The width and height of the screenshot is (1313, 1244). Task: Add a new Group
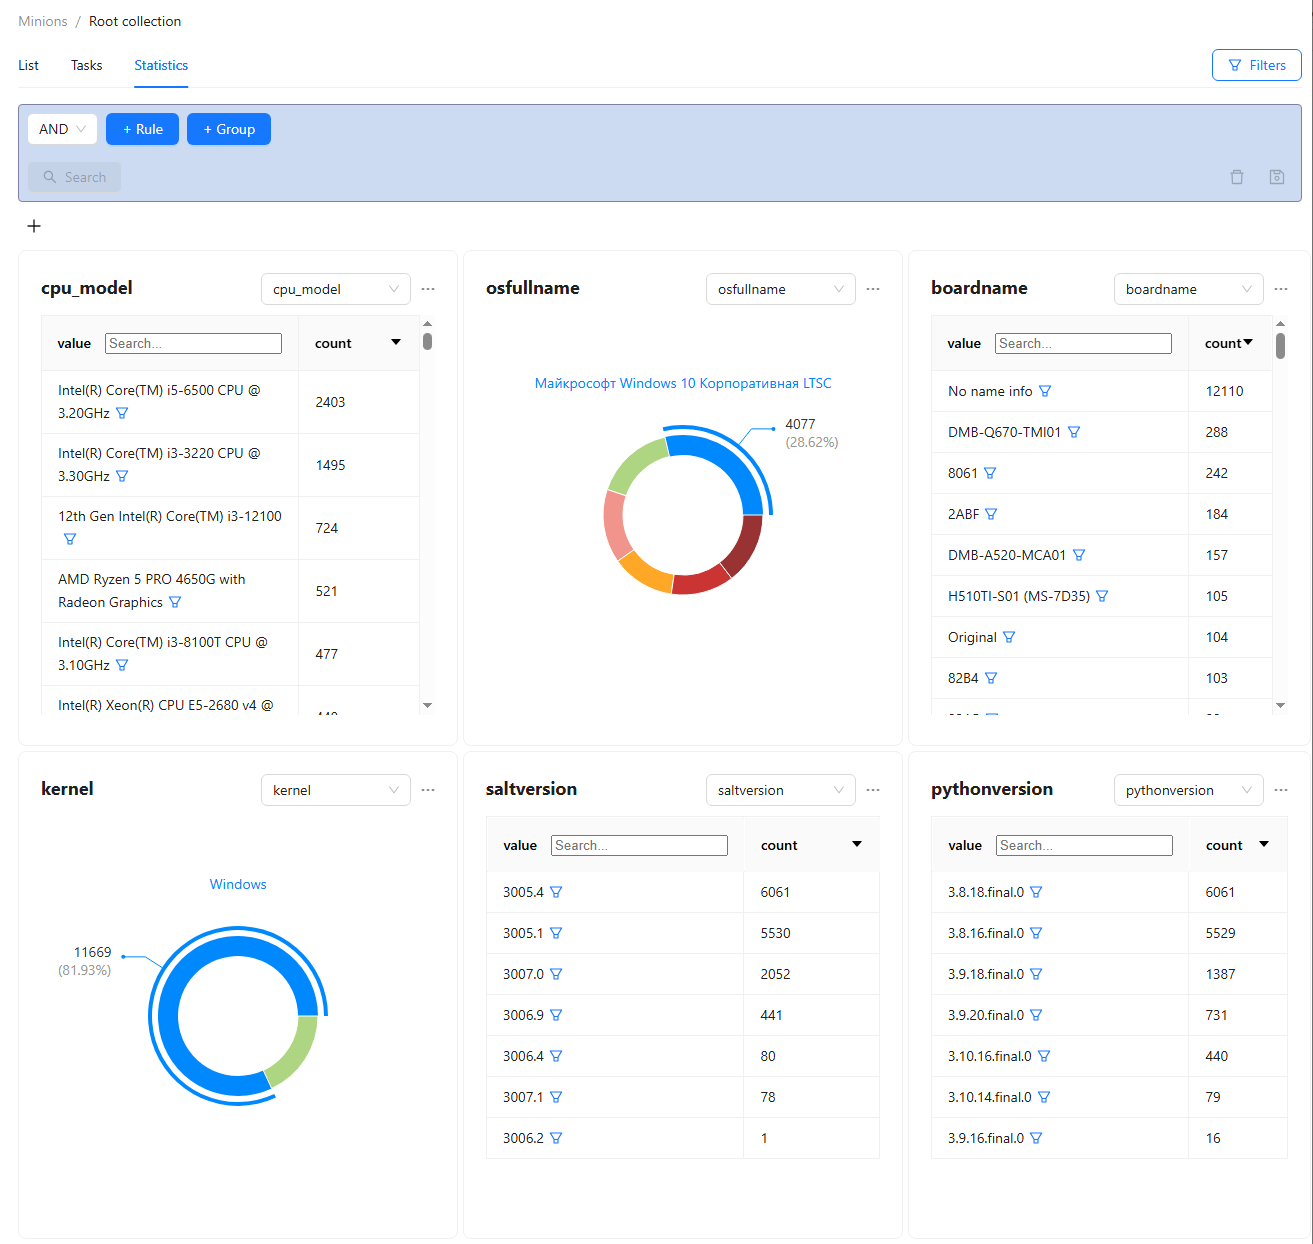229,129
